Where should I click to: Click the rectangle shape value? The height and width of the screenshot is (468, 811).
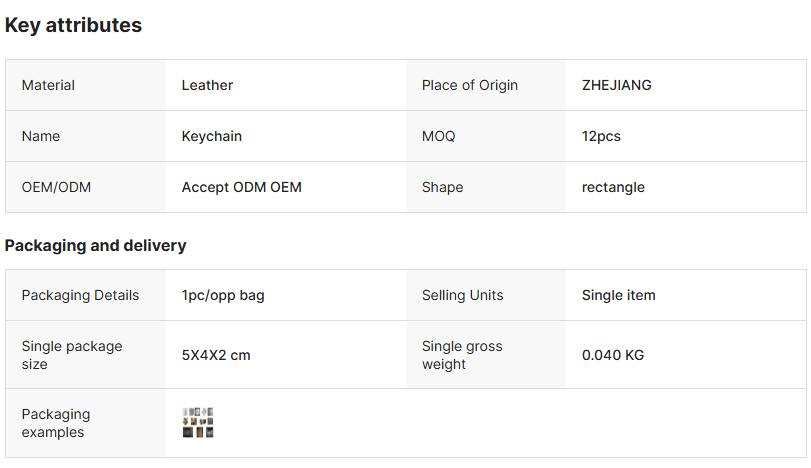pyautogui.click(x=613, y=187)
